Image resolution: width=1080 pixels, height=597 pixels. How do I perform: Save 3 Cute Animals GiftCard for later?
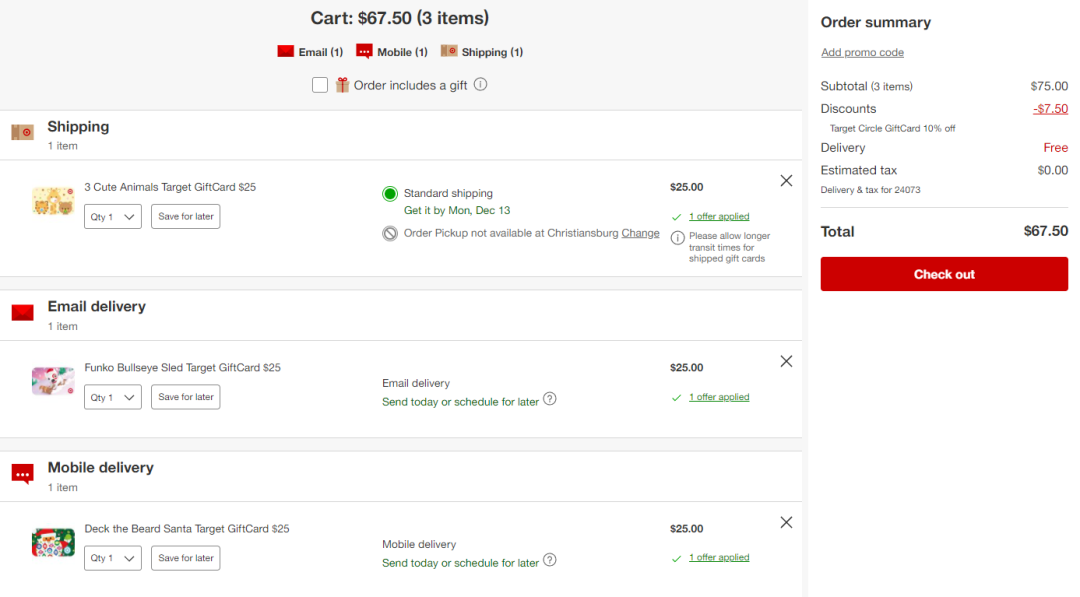186,216
